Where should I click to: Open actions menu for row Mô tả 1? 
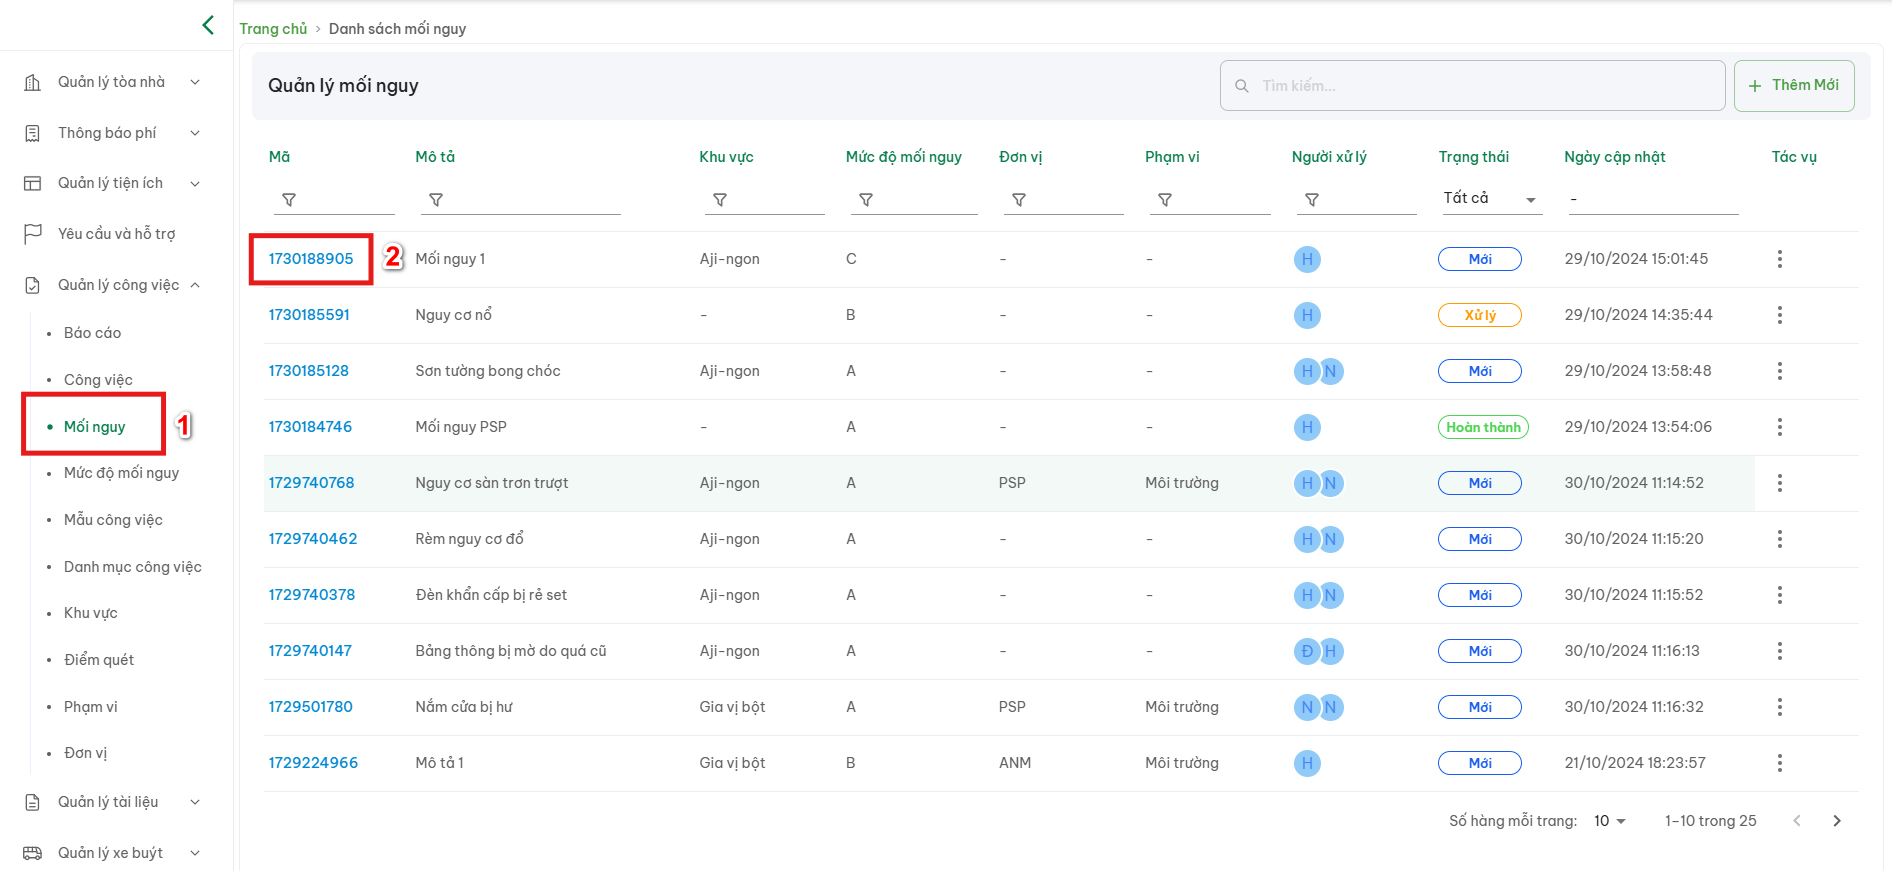point(1780,763)
